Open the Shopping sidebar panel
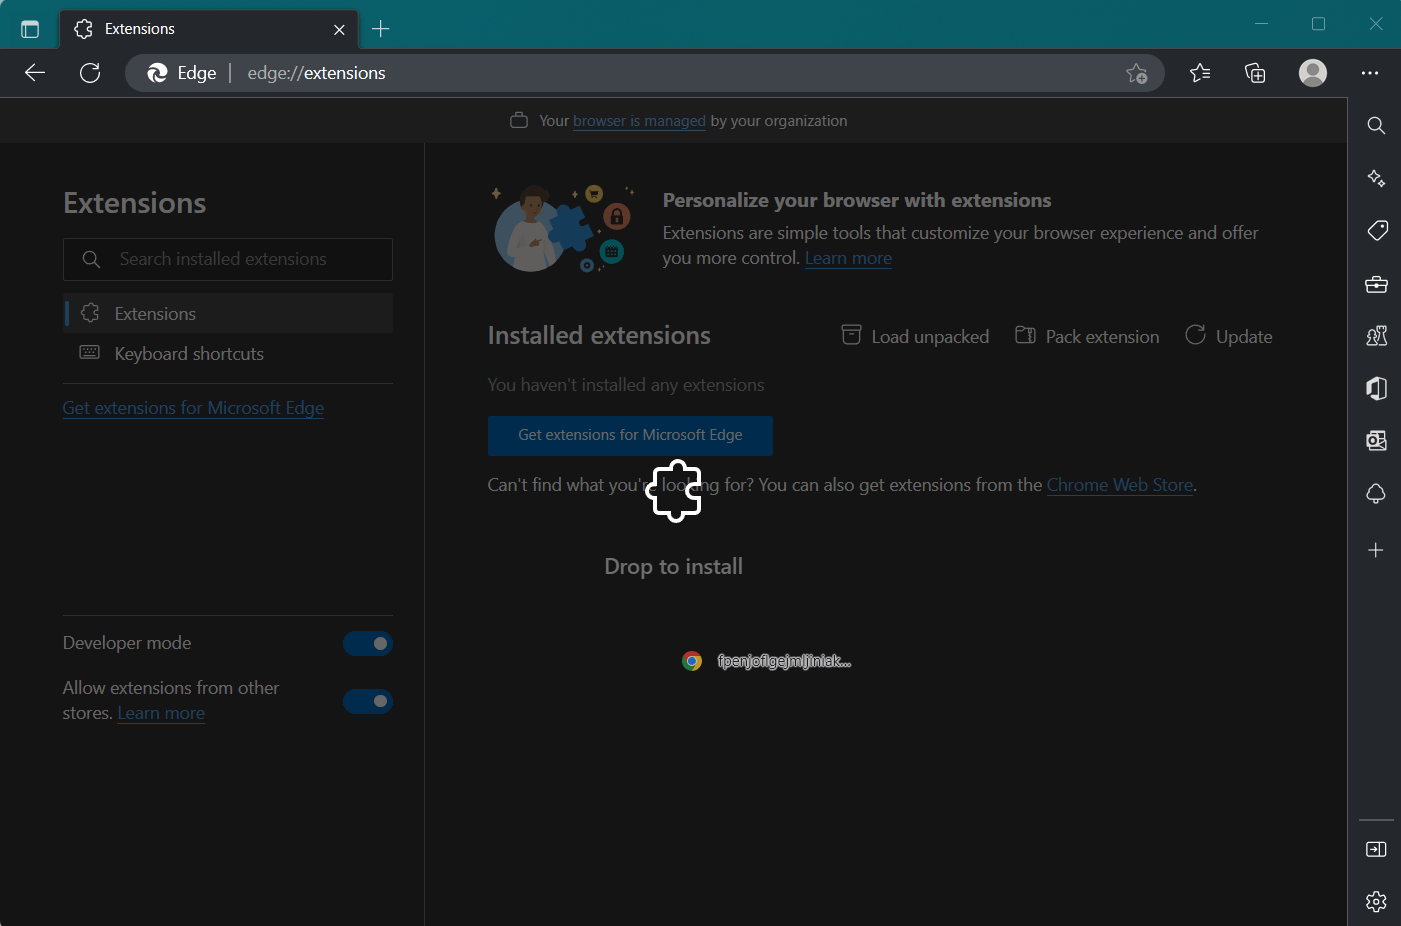 pyautogui.click(x=1376, y=230)
